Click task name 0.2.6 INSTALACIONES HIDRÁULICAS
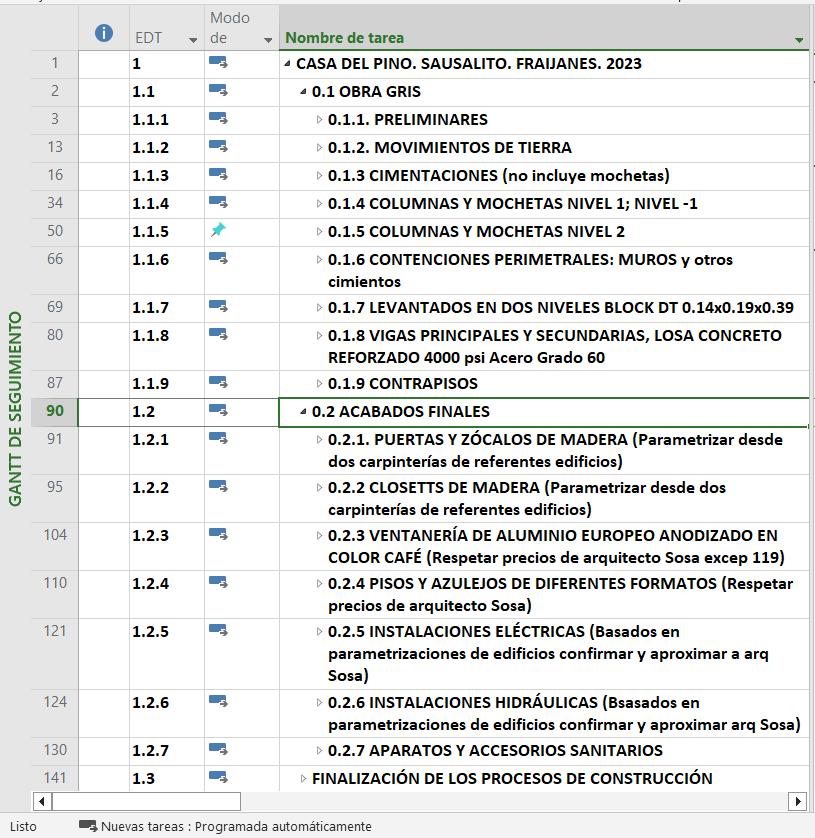The image size is (815, 838). point(564,713)
